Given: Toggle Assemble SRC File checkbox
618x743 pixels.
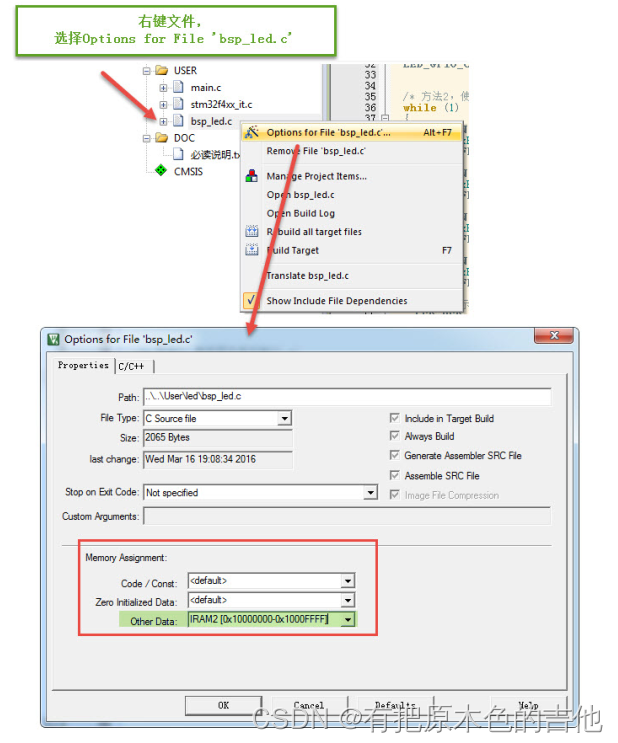Looking at the screenshot, I should 394,475.
